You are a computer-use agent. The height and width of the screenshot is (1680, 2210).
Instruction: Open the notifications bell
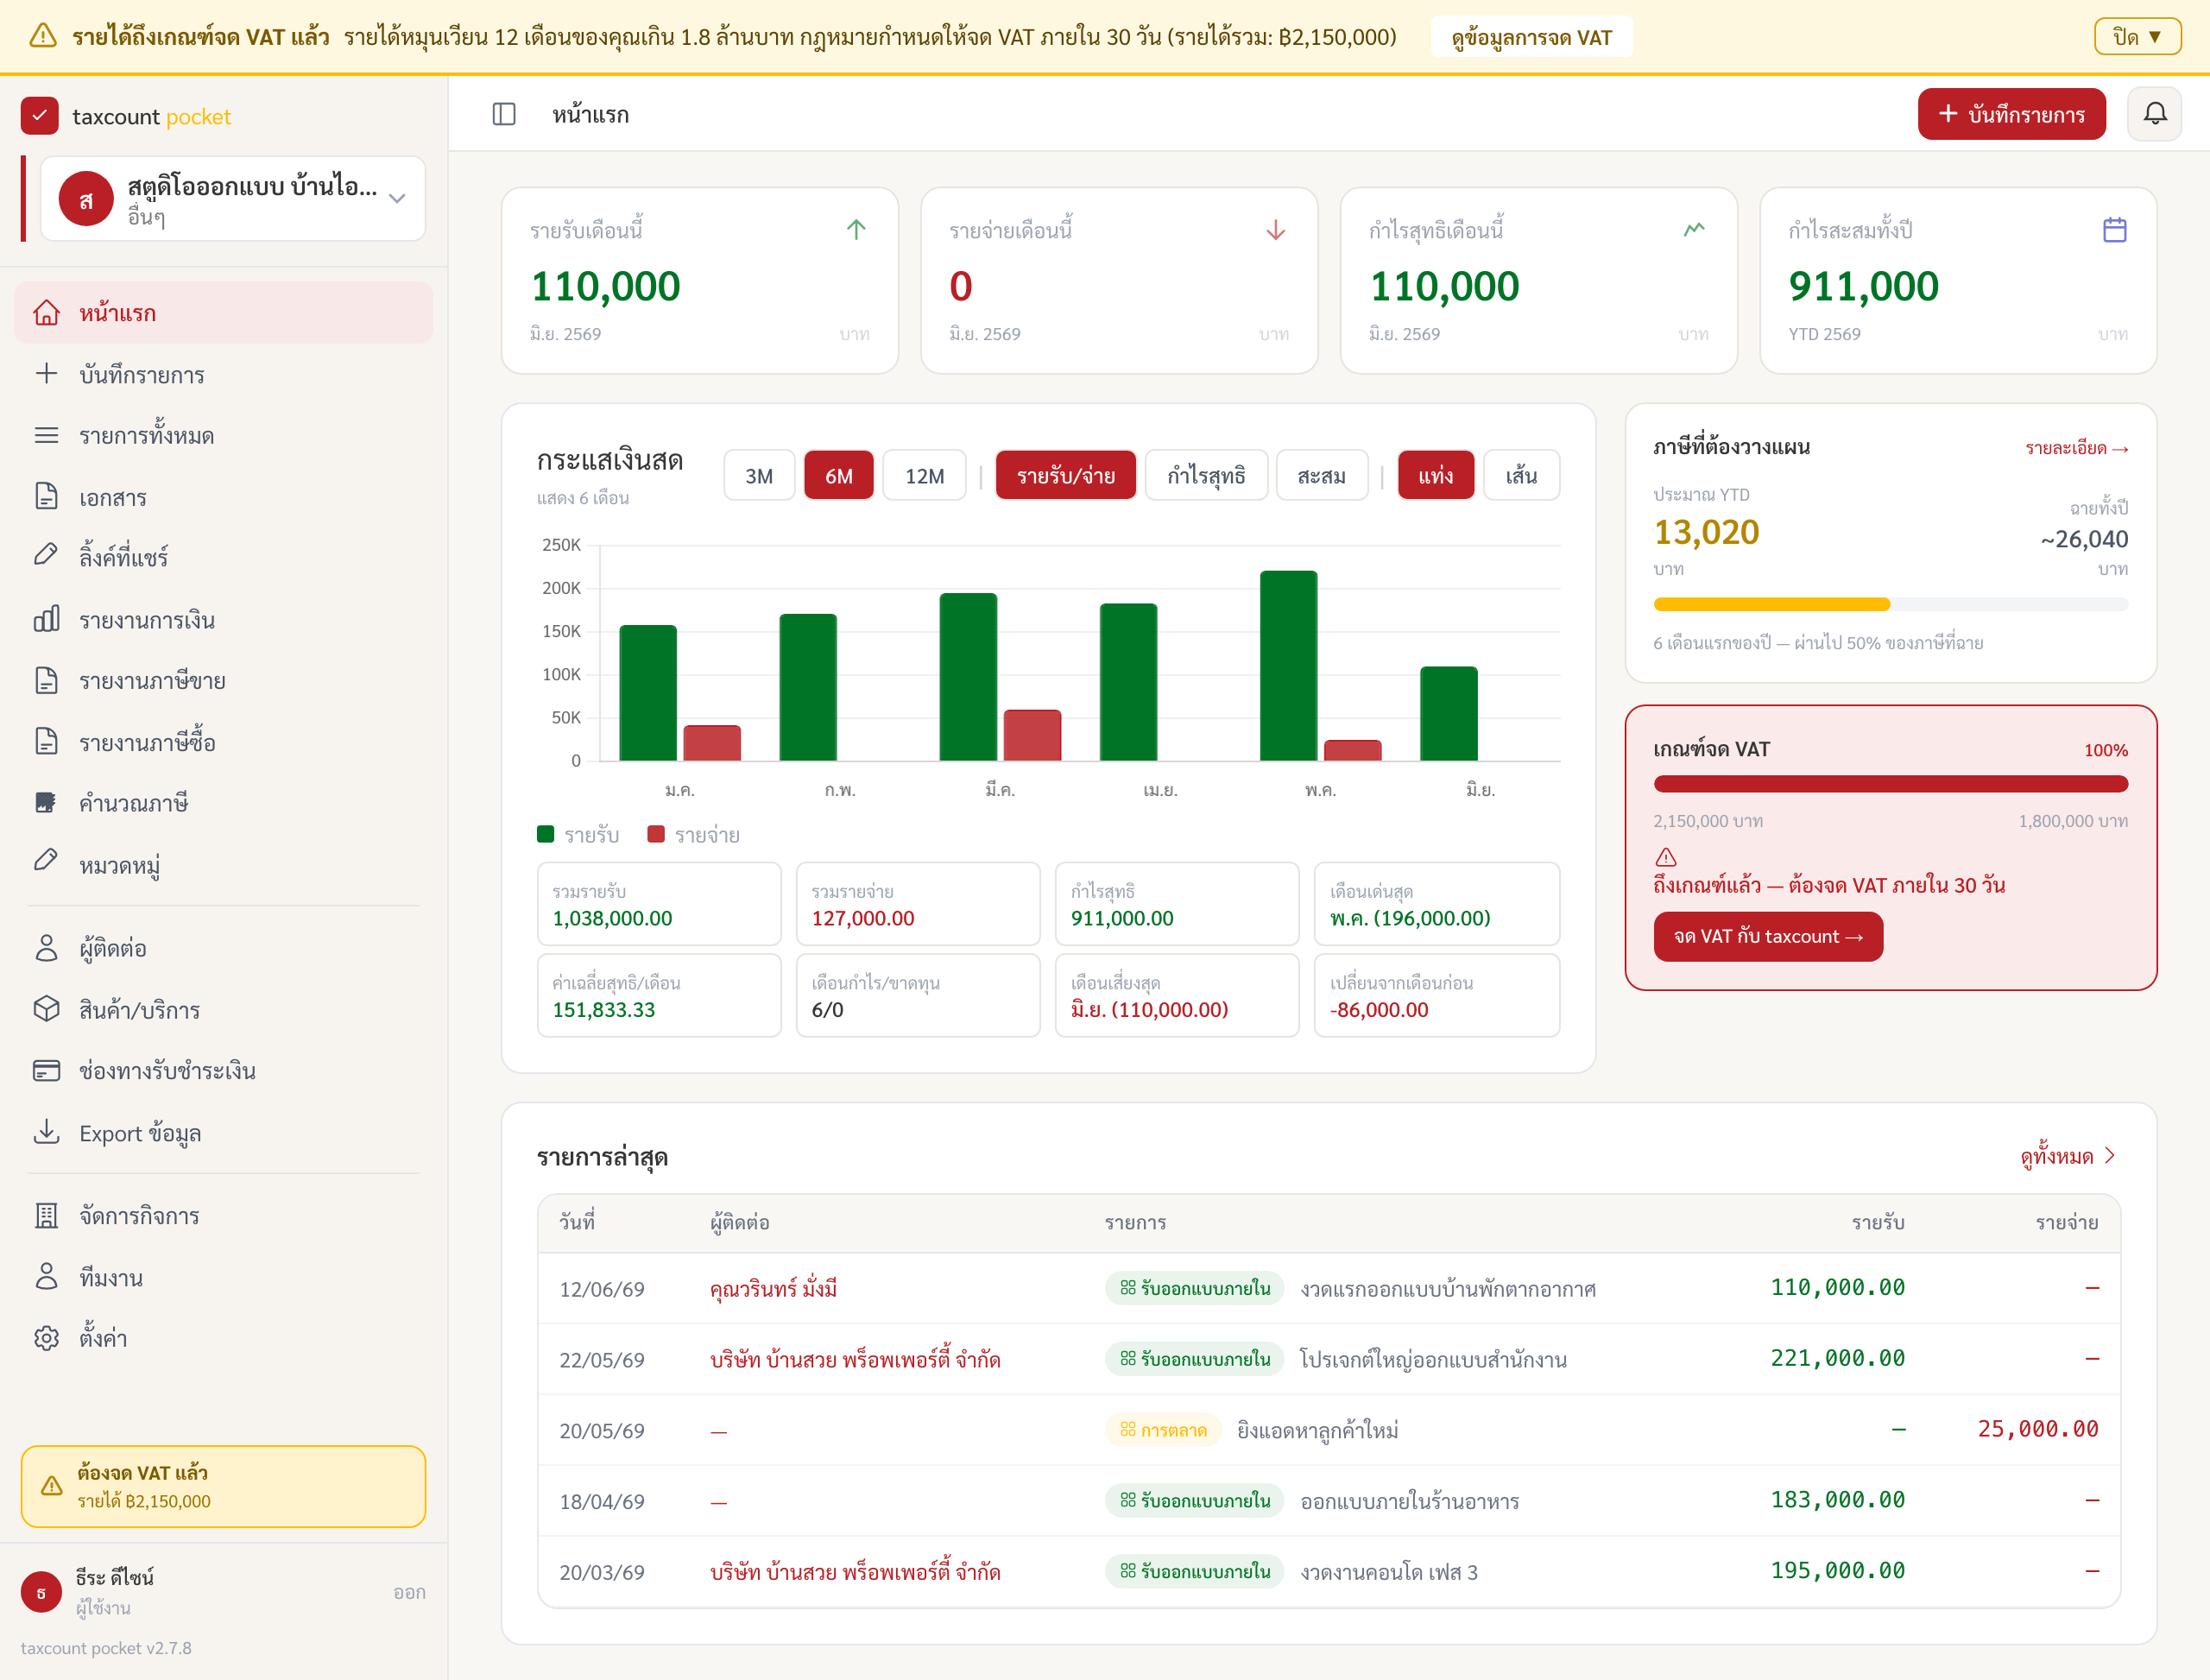[2154, 114]
